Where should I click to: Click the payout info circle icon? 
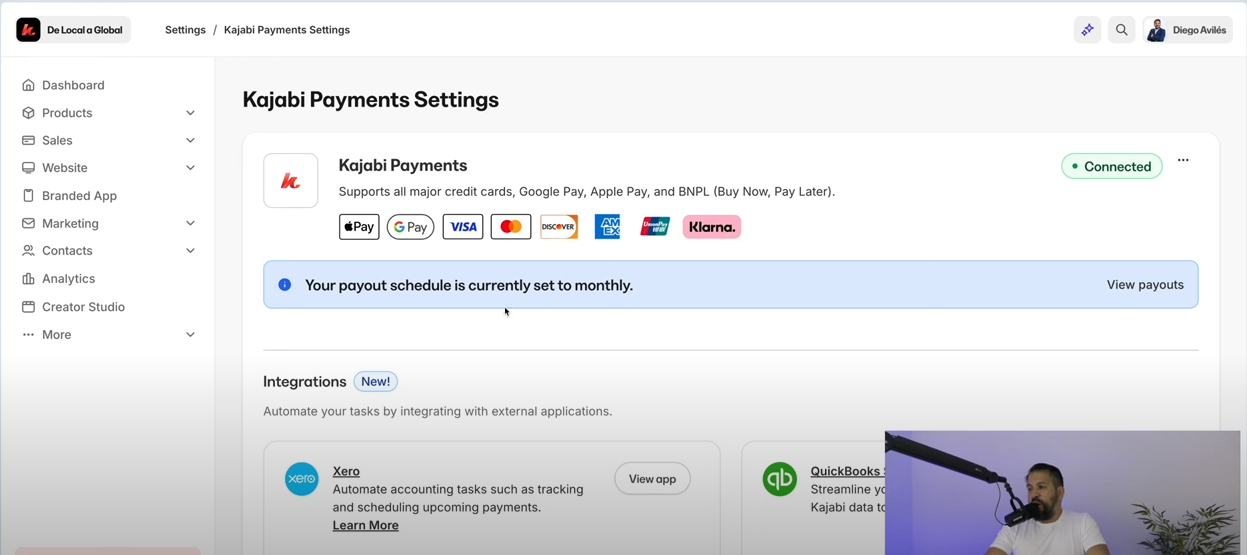[x=285, y=285]
